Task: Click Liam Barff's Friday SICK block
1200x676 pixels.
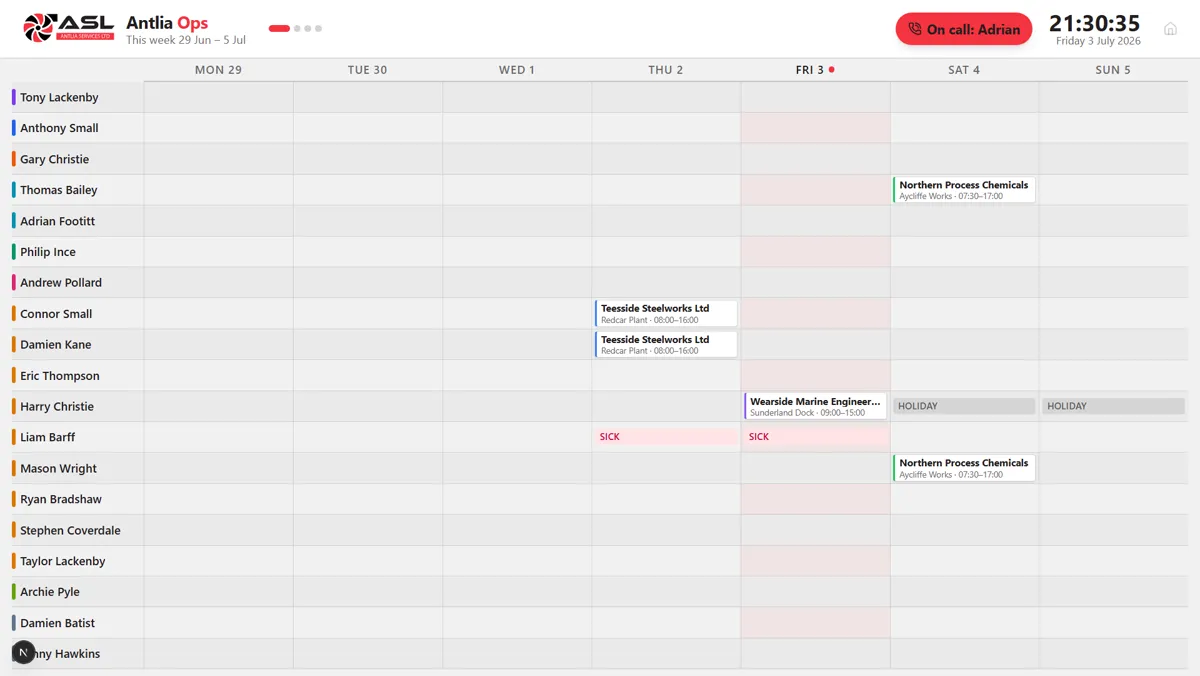Action: [815, 437]
